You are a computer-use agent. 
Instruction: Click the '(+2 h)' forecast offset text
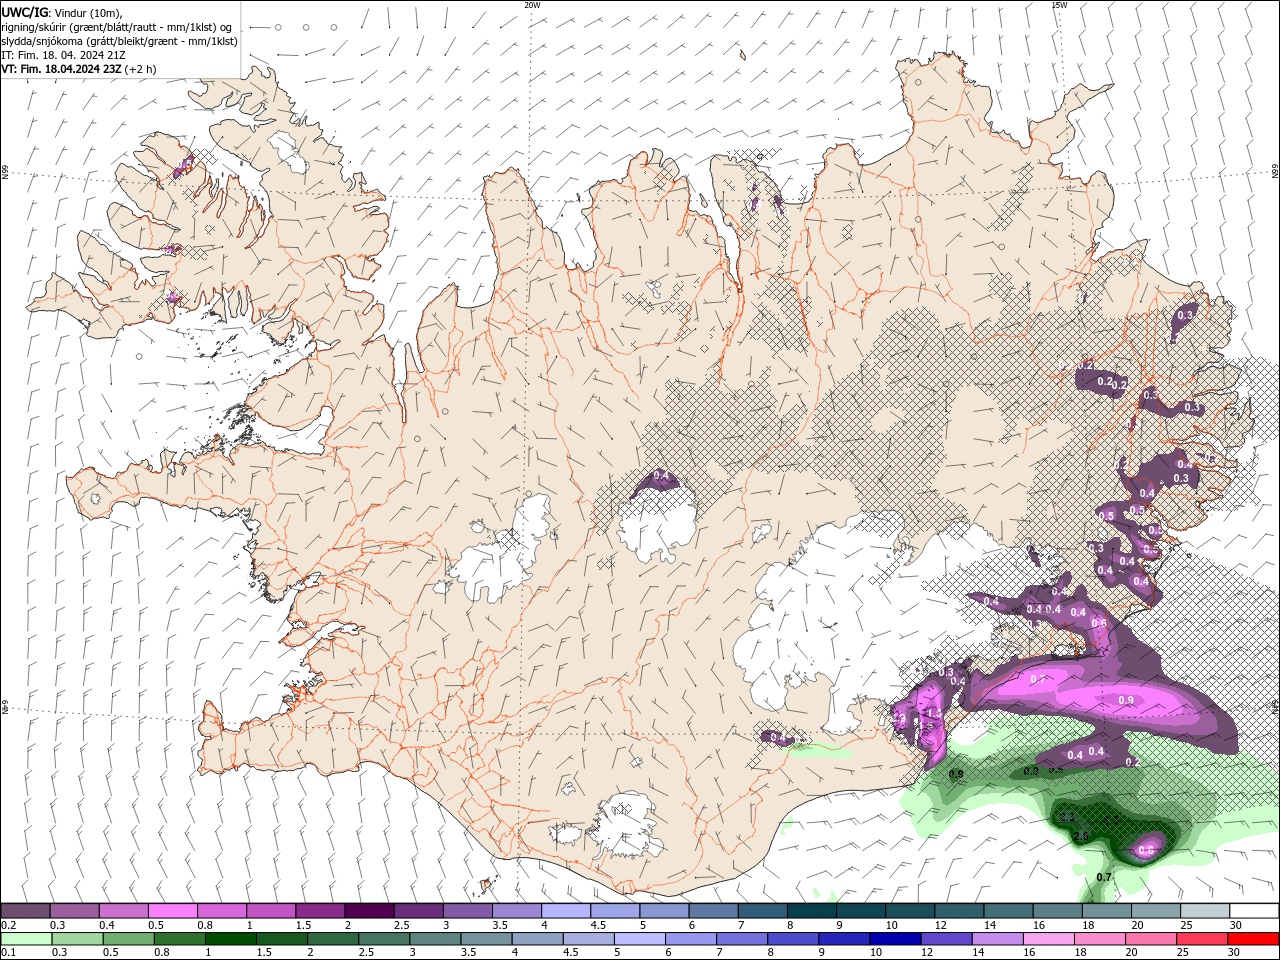coord(141,69)
